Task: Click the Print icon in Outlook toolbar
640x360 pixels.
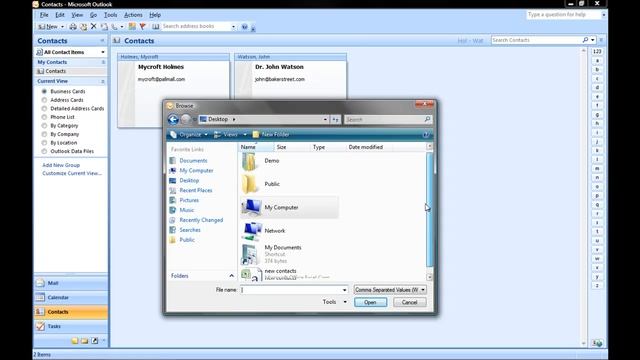Action: [73, 27]
